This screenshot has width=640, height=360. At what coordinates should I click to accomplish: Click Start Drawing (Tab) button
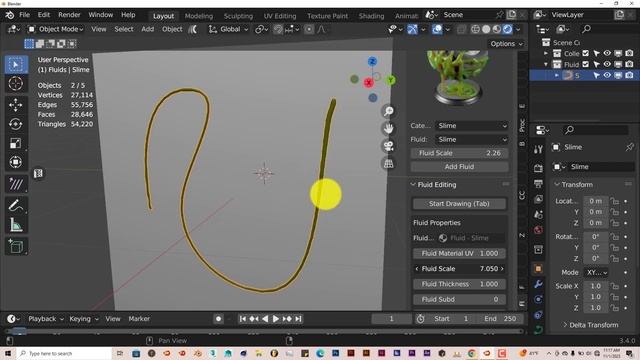[x=459, y=204]
